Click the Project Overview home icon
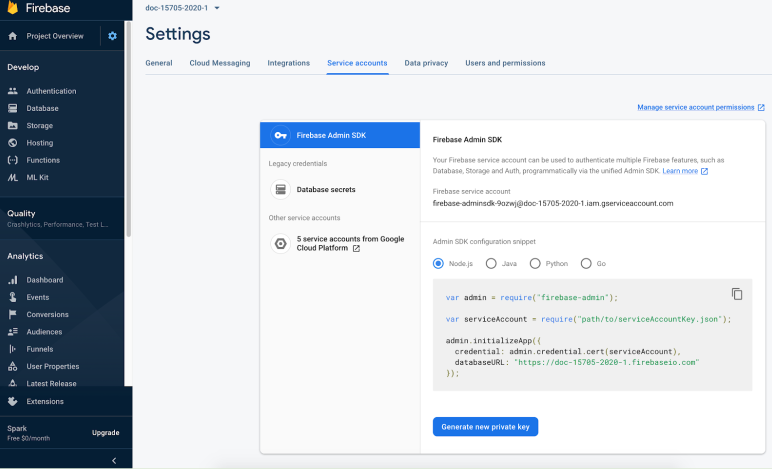The image size is (772, 469). 13,36
